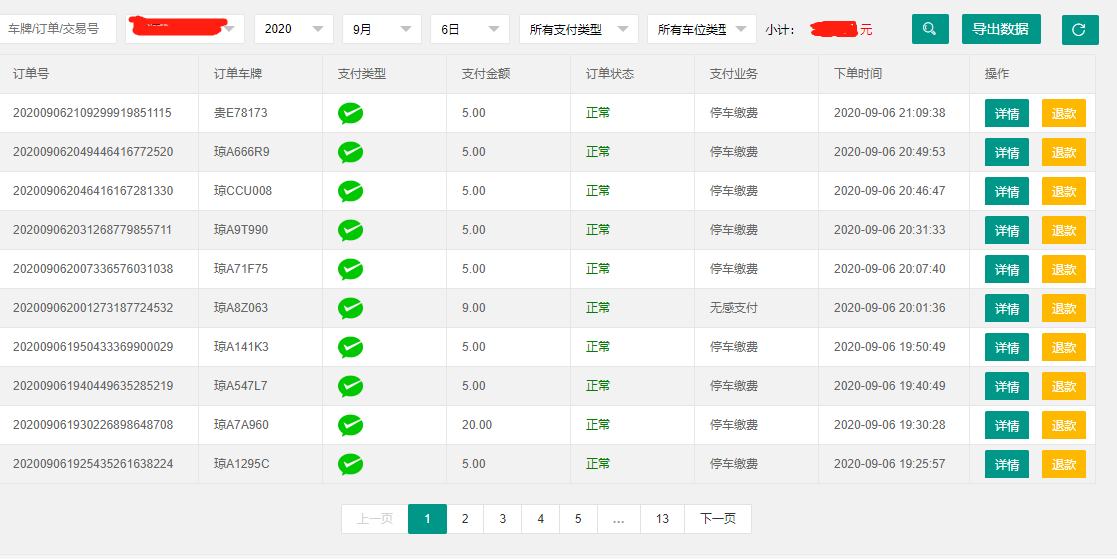The width and height of the screenshot is (1117, 559).
Task: Open 详情 for plate 琼A666R9
Action: coord(1007,152)
